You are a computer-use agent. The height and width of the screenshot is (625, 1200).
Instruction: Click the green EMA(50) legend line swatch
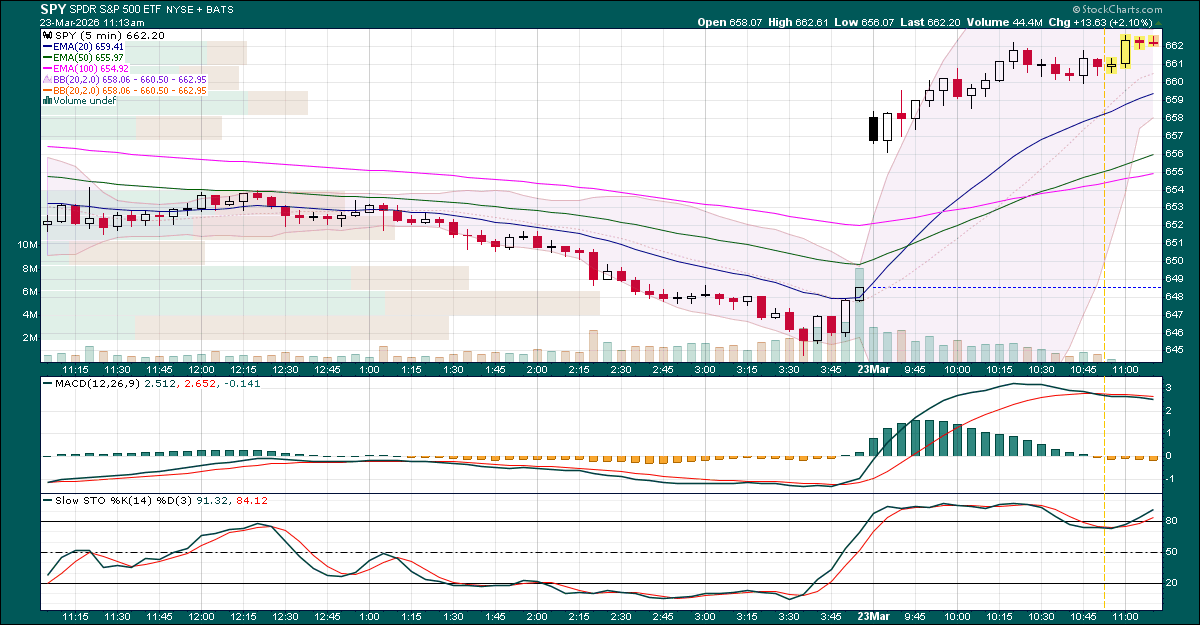[50, 58]
